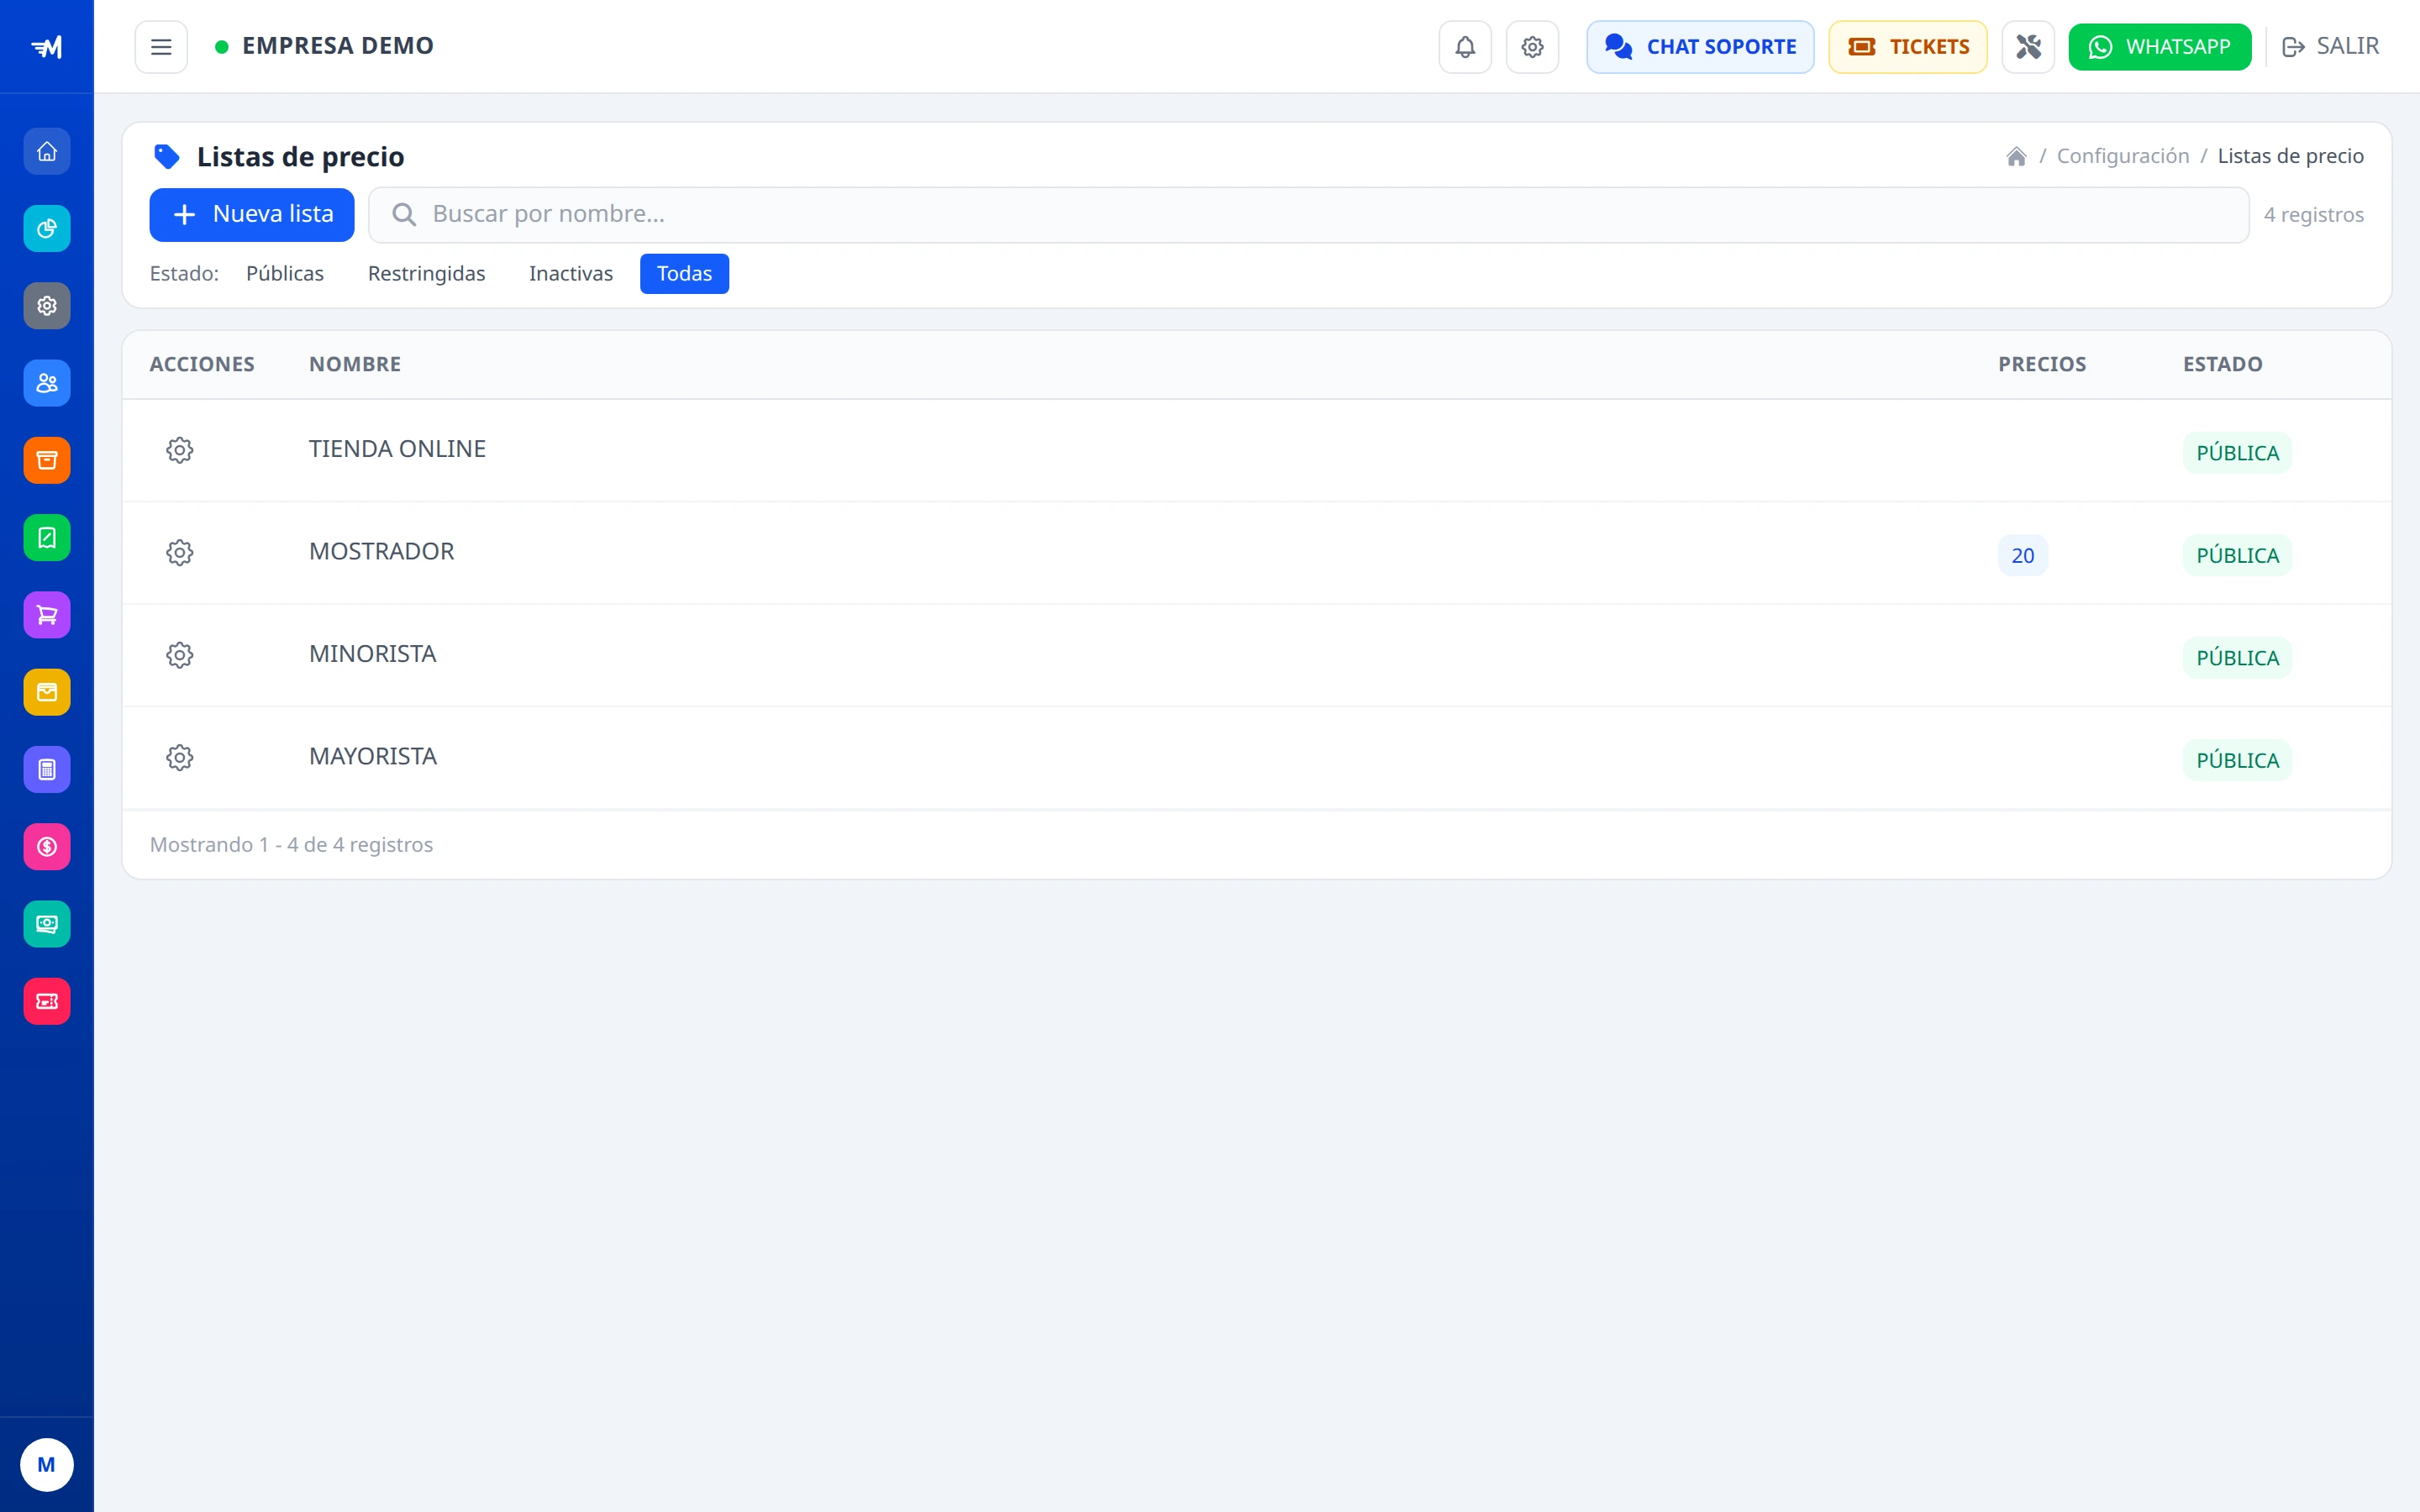Screen dimensions: 2420x1512
Task: Open the teal cash bills icon
Action: (x=47, y=924)
